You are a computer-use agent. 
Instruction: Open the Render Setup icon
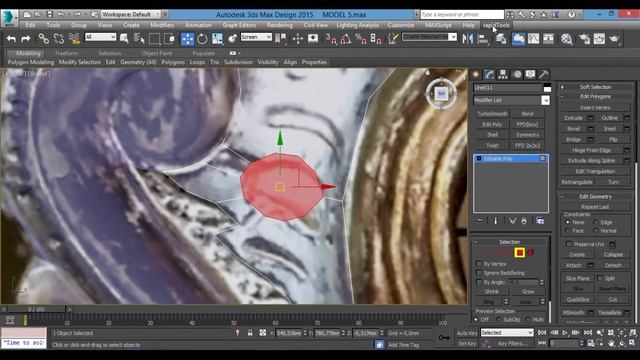click(x=584, y=39)
